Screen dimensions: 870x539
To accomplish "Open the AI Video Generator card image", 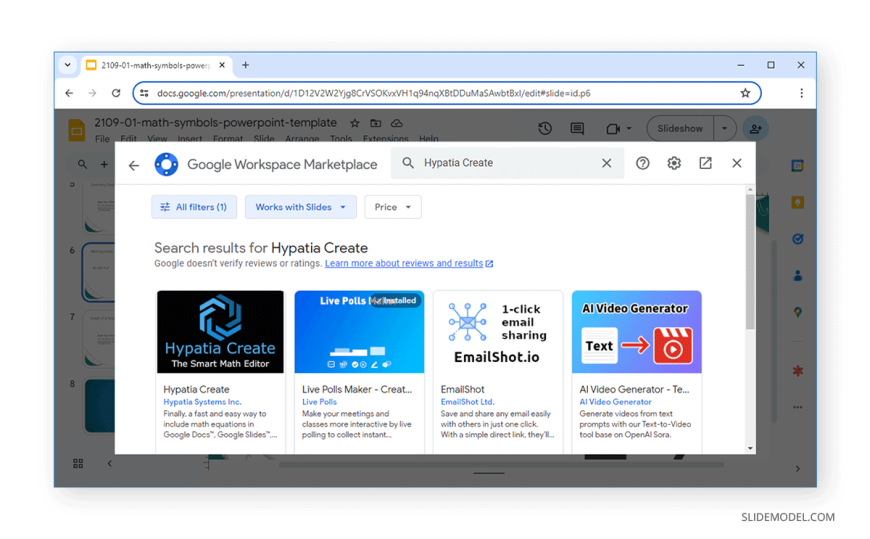I will (636, 332).
